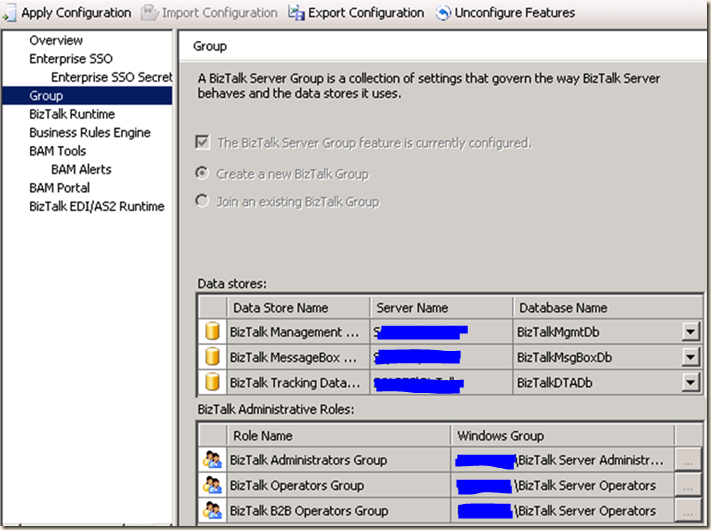Viewport: 711px width, 530px height.
Task: Click the Data Store Name column header
Action: point(298,308)
